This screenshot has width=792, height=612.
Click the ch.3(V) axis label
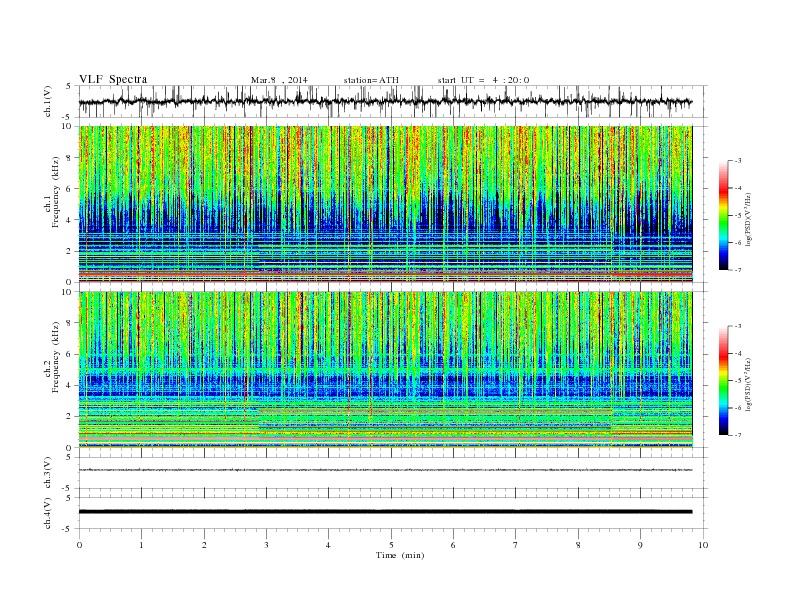pos(48,473)
